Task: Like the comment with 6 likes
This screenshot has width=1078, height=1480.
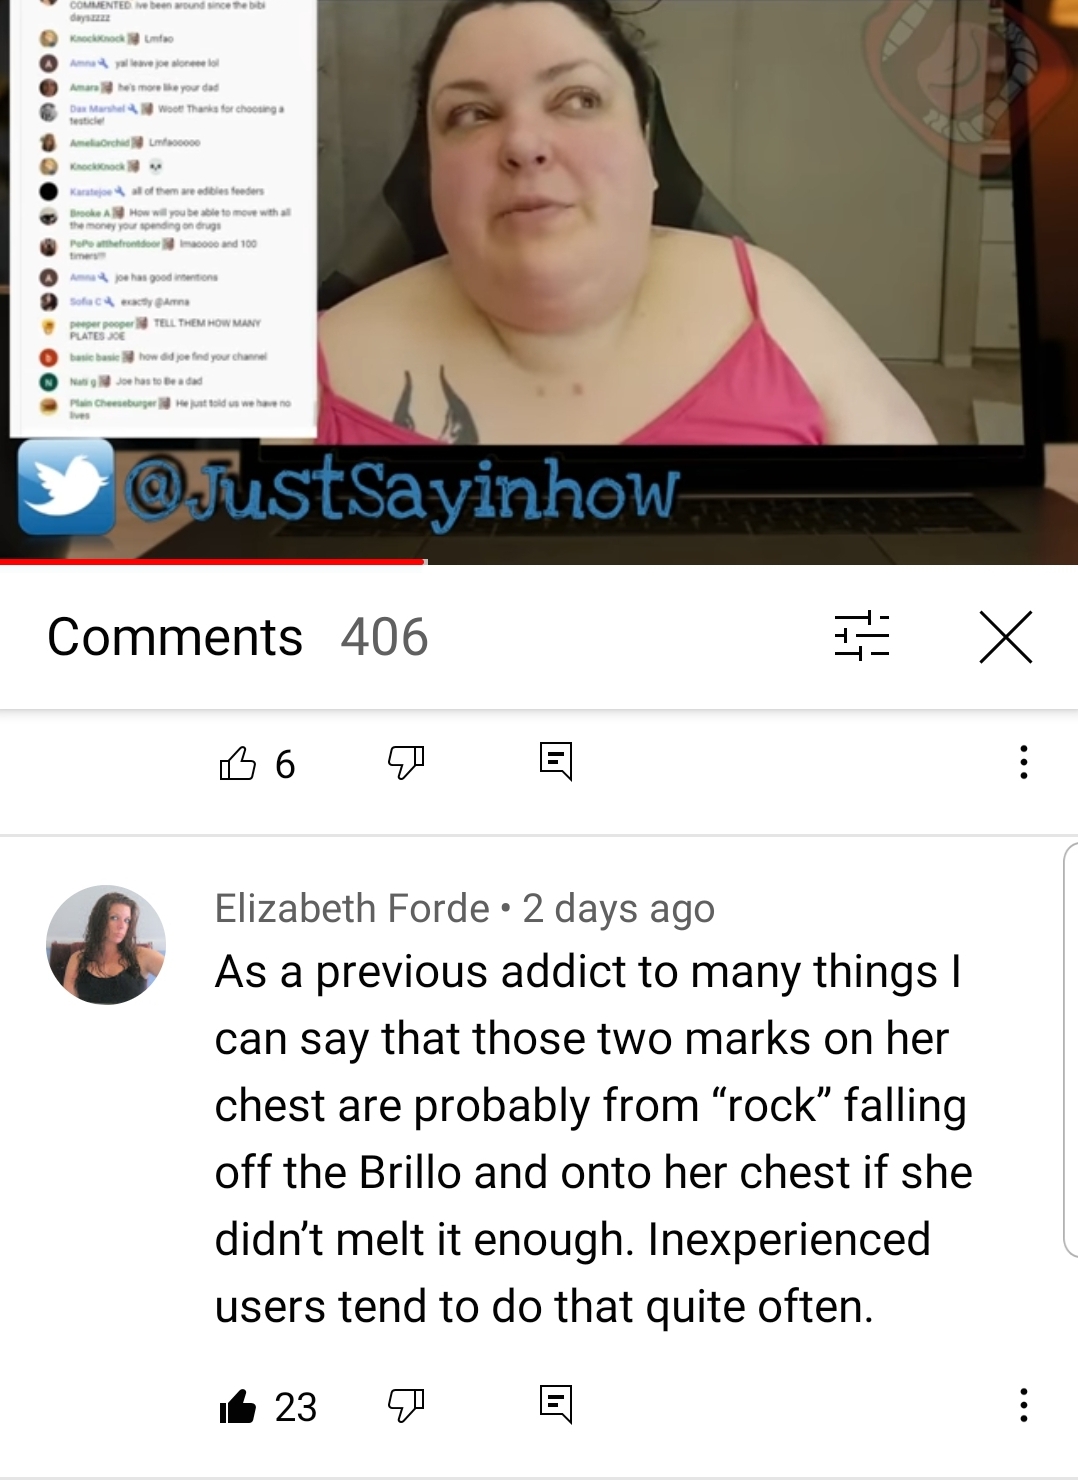Action: click(238, 763)
